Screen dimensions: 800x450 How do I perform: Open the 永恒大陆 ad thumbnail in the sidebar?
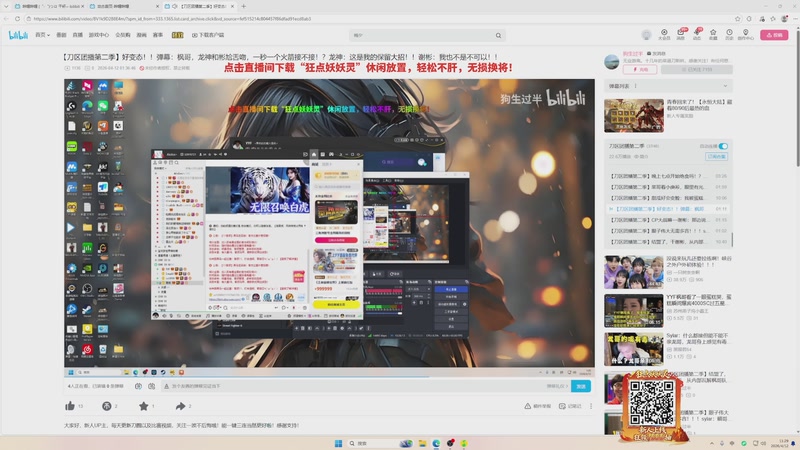pyautogui.click(x=634, y=116)
